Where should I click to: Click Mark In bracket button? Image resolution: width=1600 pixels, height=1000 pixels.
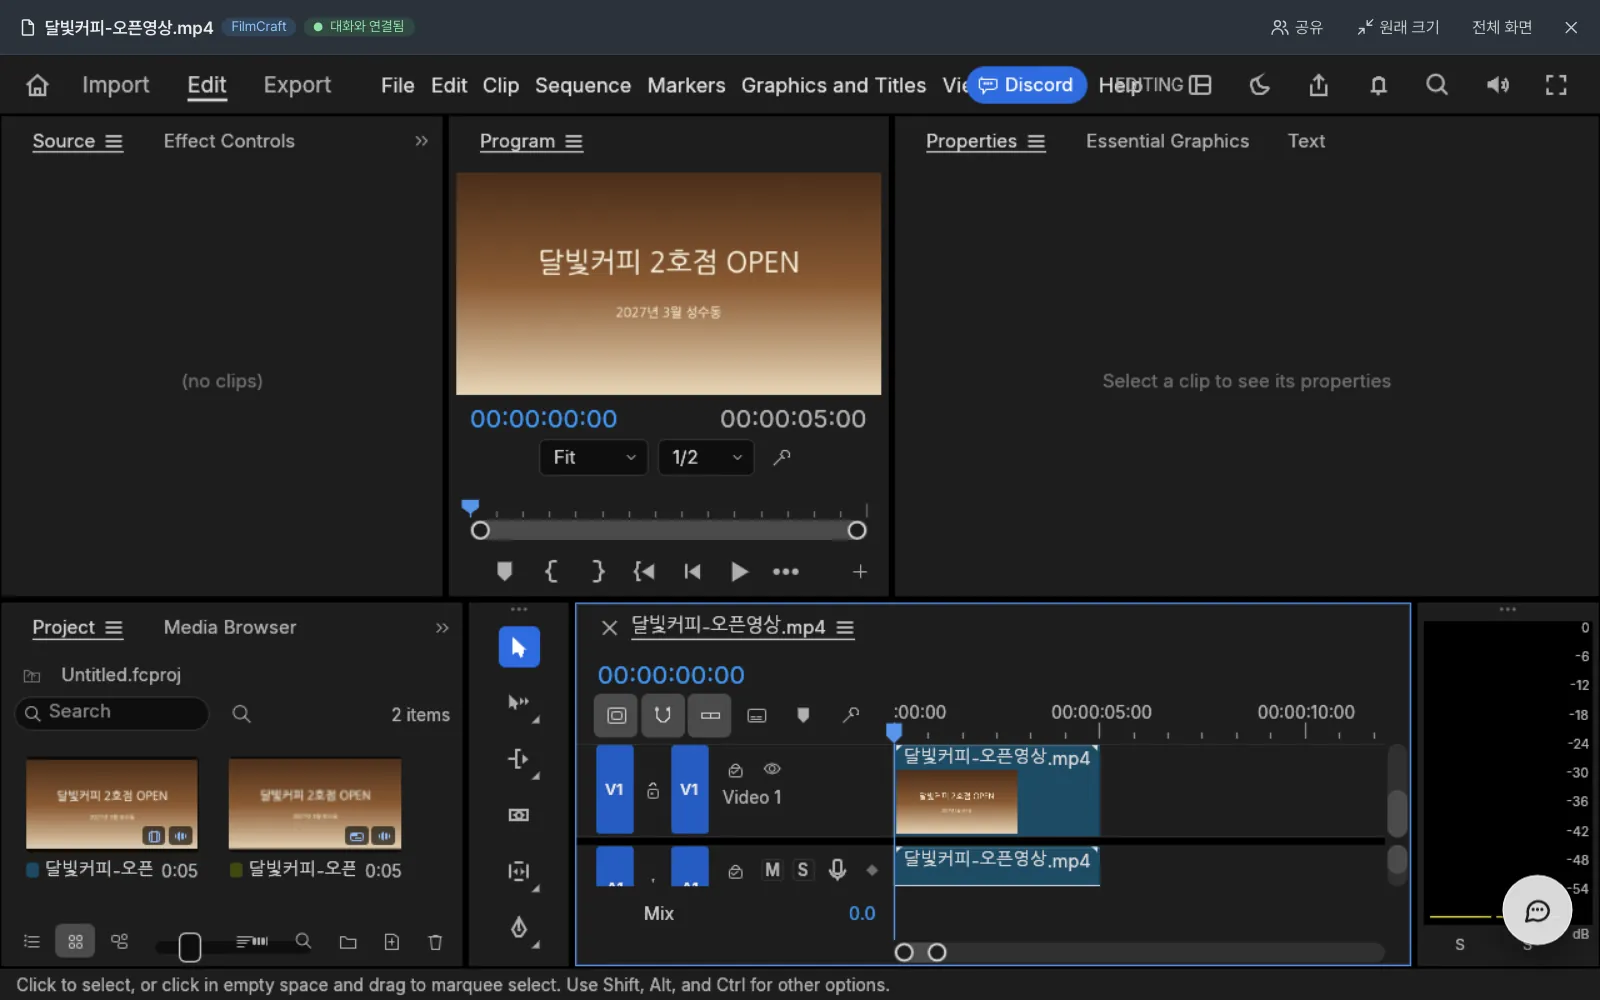[551, 571]
